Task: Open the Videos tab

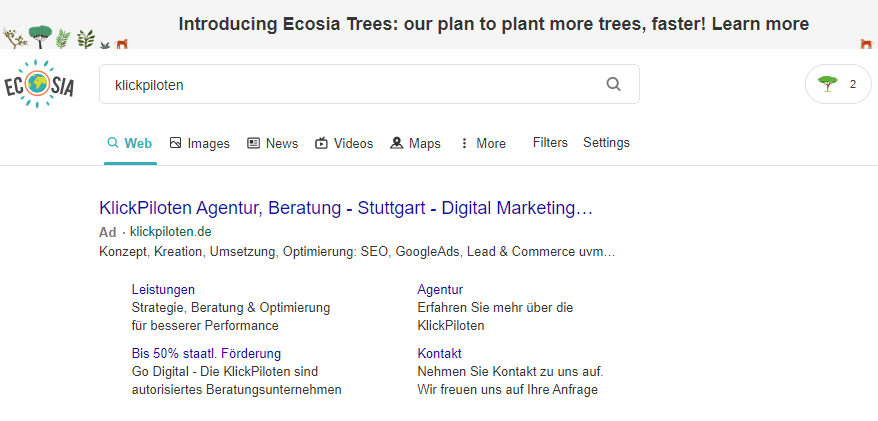Action: pos(344,143)
